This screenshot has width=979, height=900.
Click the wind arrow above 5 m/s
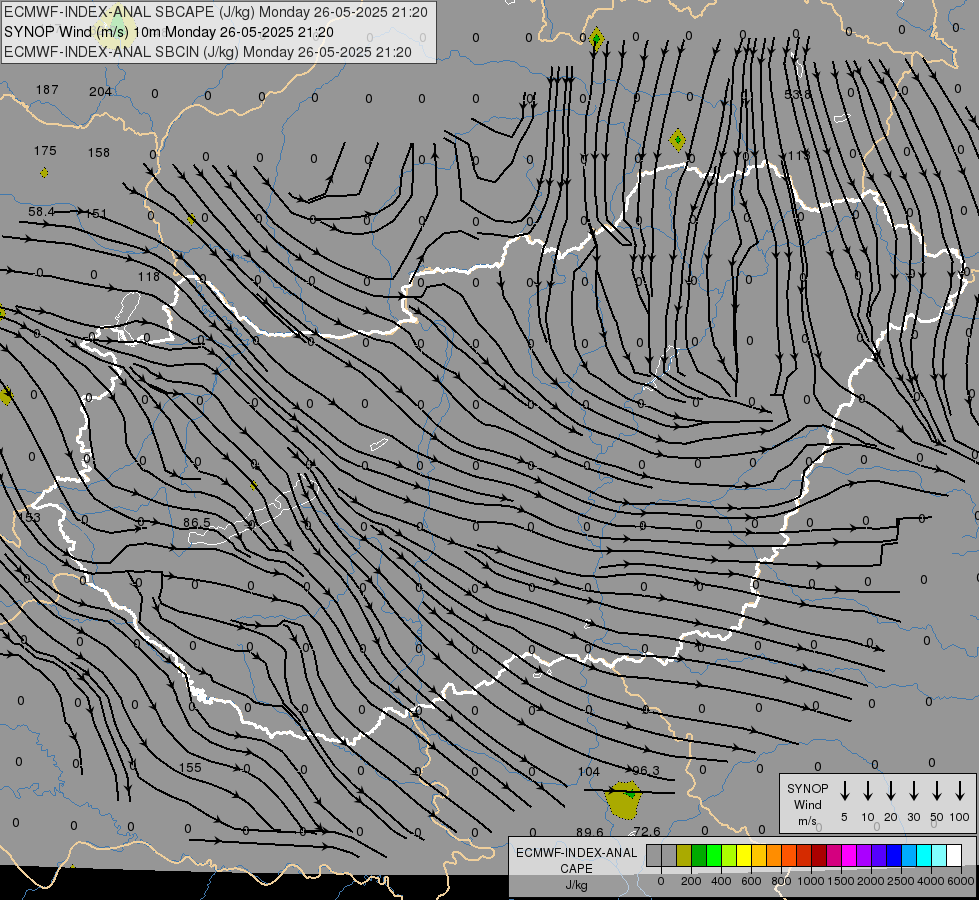coord(844,790)
